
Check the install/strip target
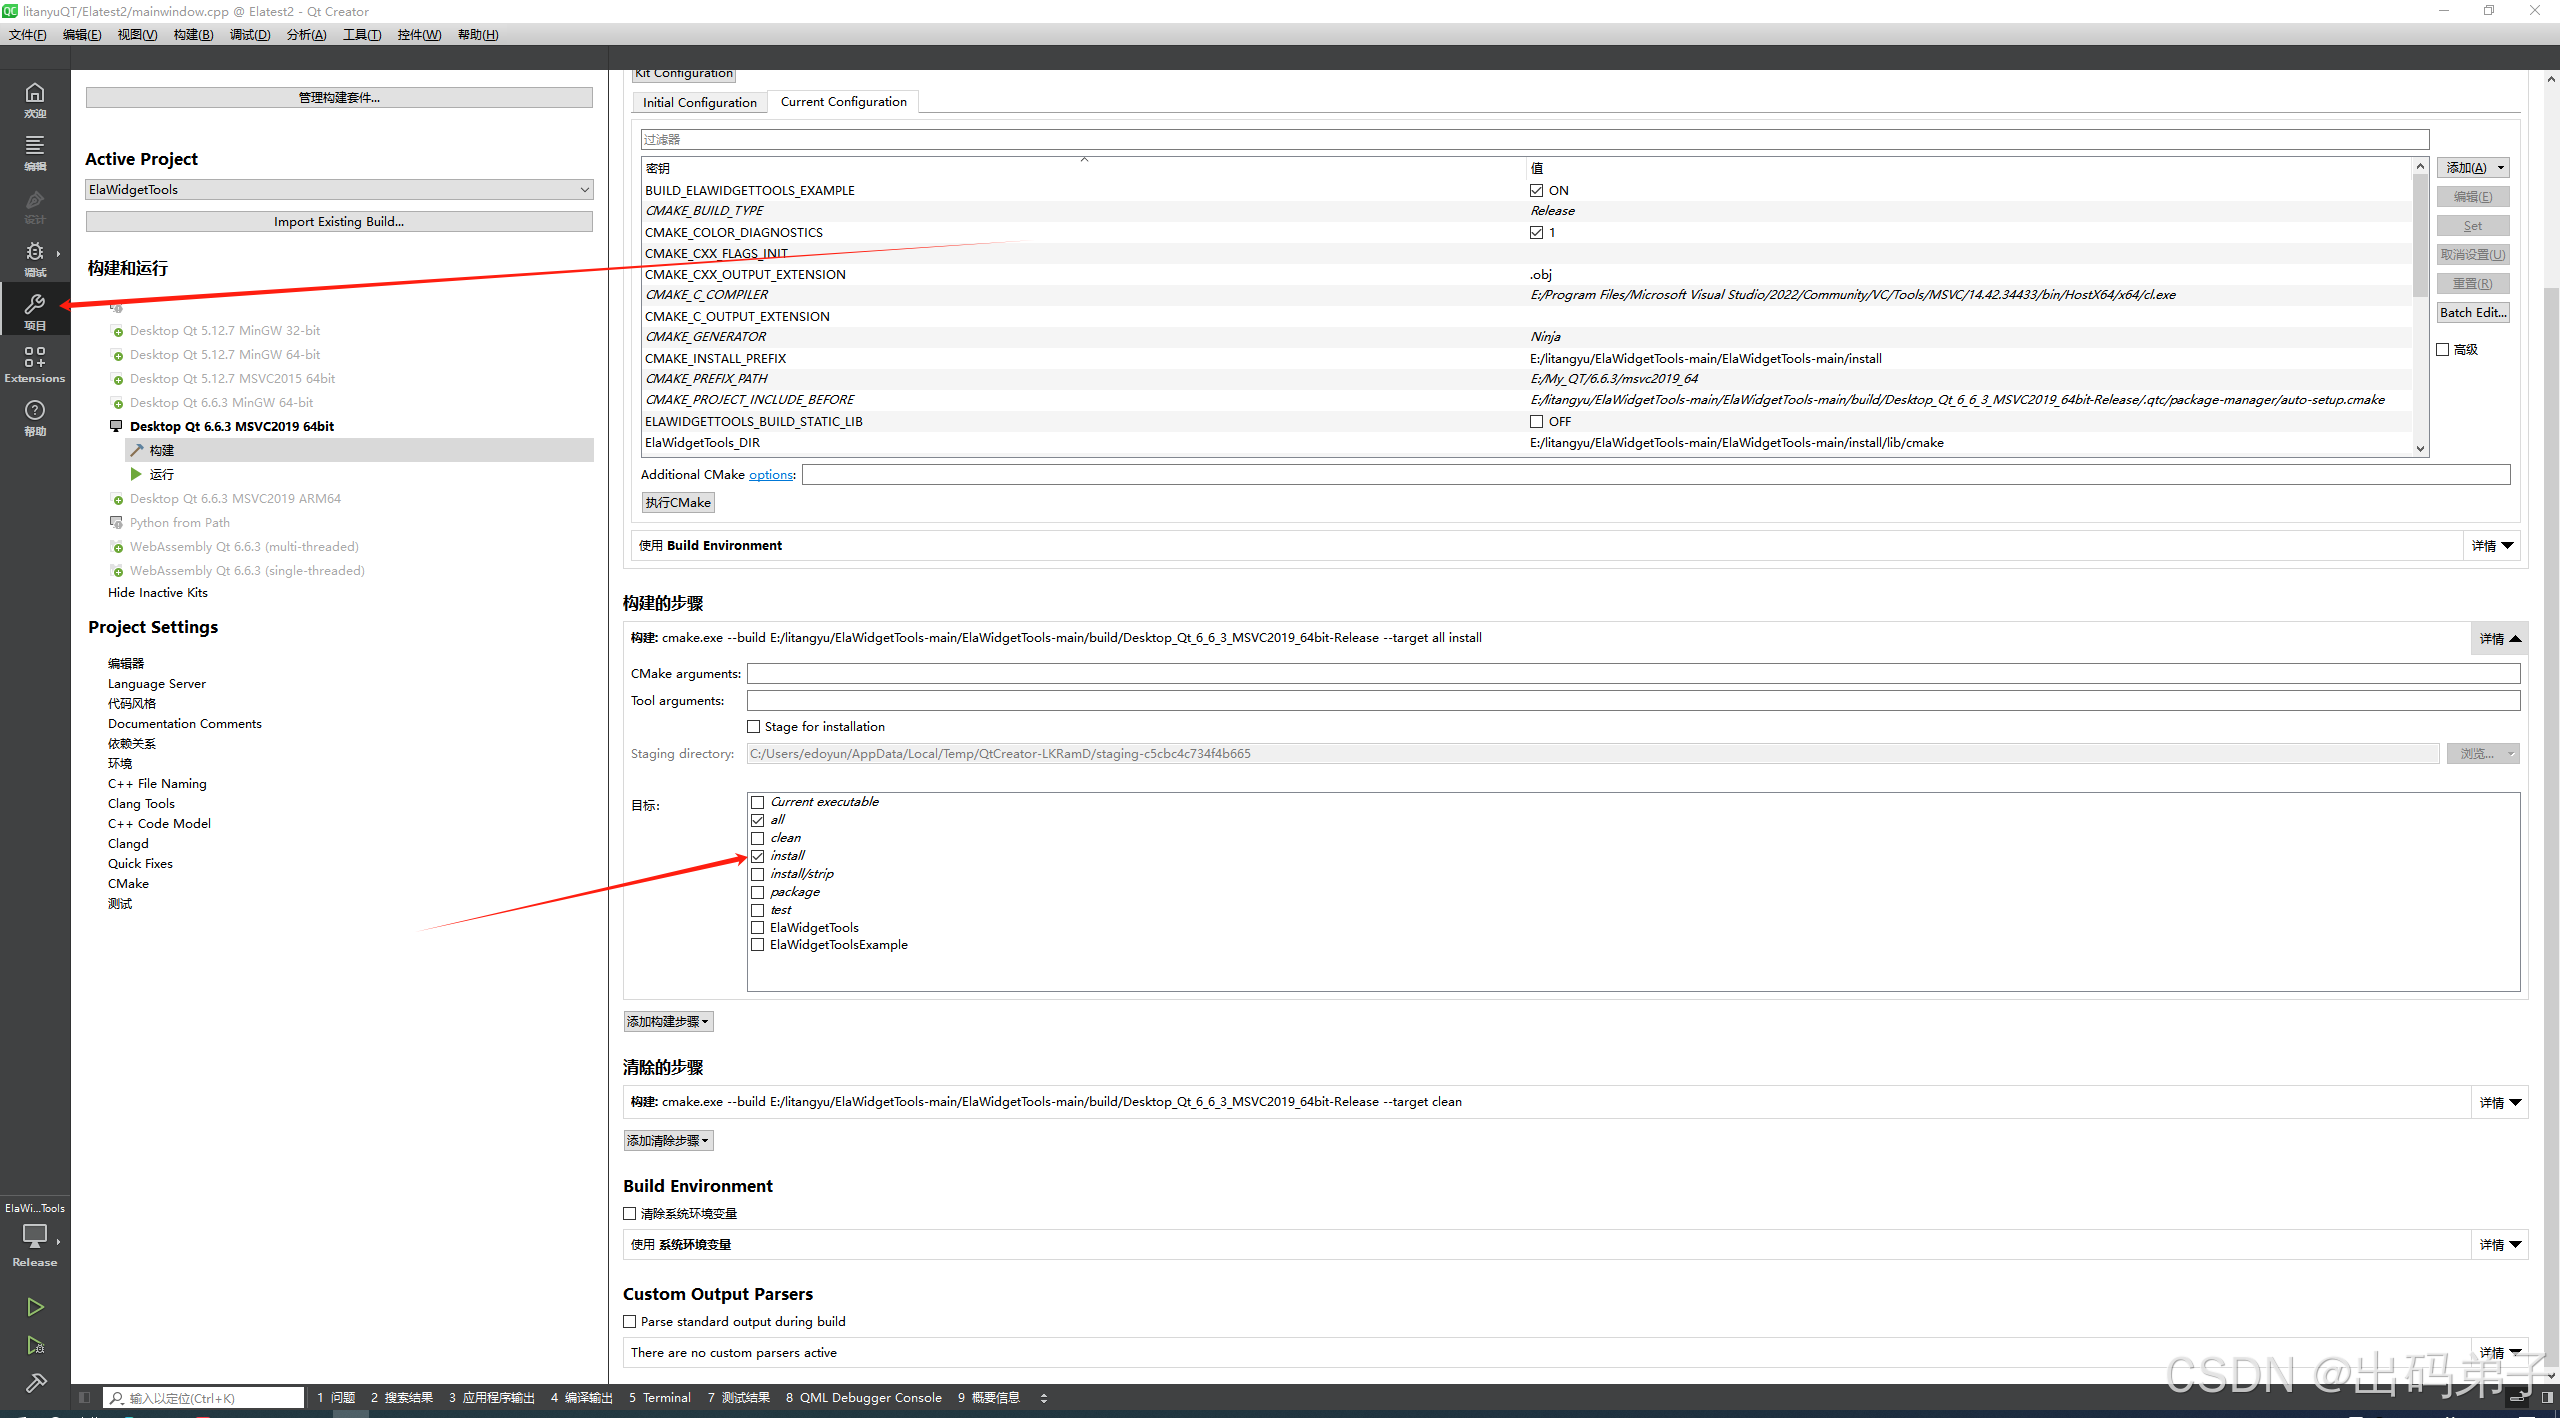coord(757,874)
